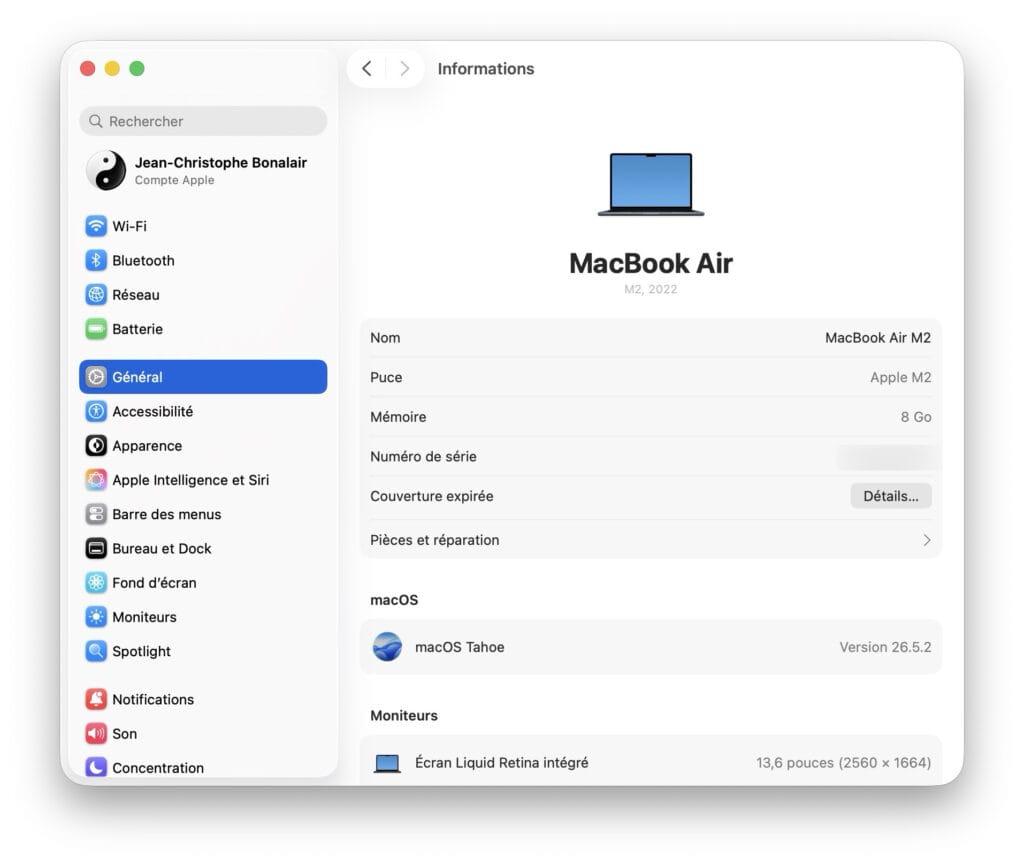Close the window with the red button
Screen dimensions: 1024x865
pos(88,69)
